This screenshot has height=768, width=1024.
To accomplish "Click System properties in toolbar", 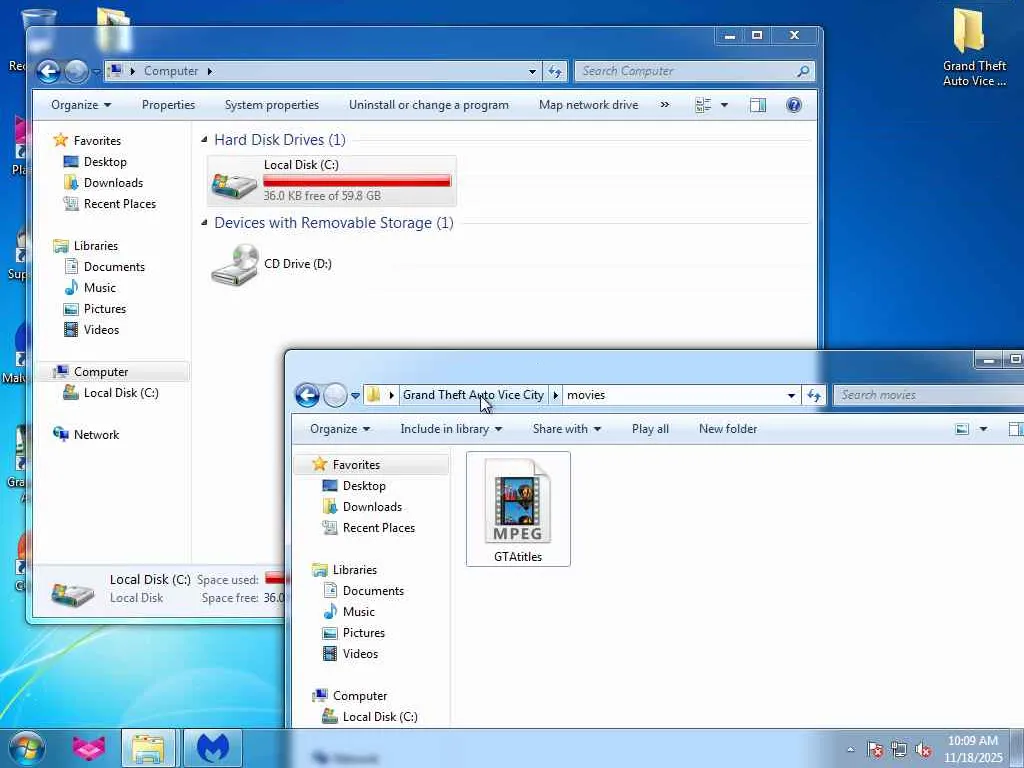I will pos(272,105).
